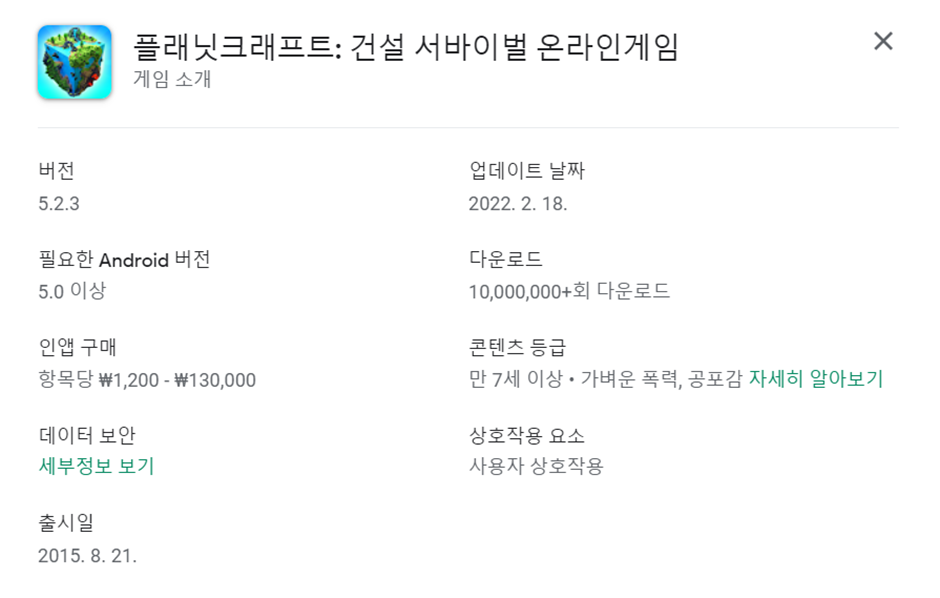Close the game info dialog
This screenshot has width=940, height=598.
[883, 41]
